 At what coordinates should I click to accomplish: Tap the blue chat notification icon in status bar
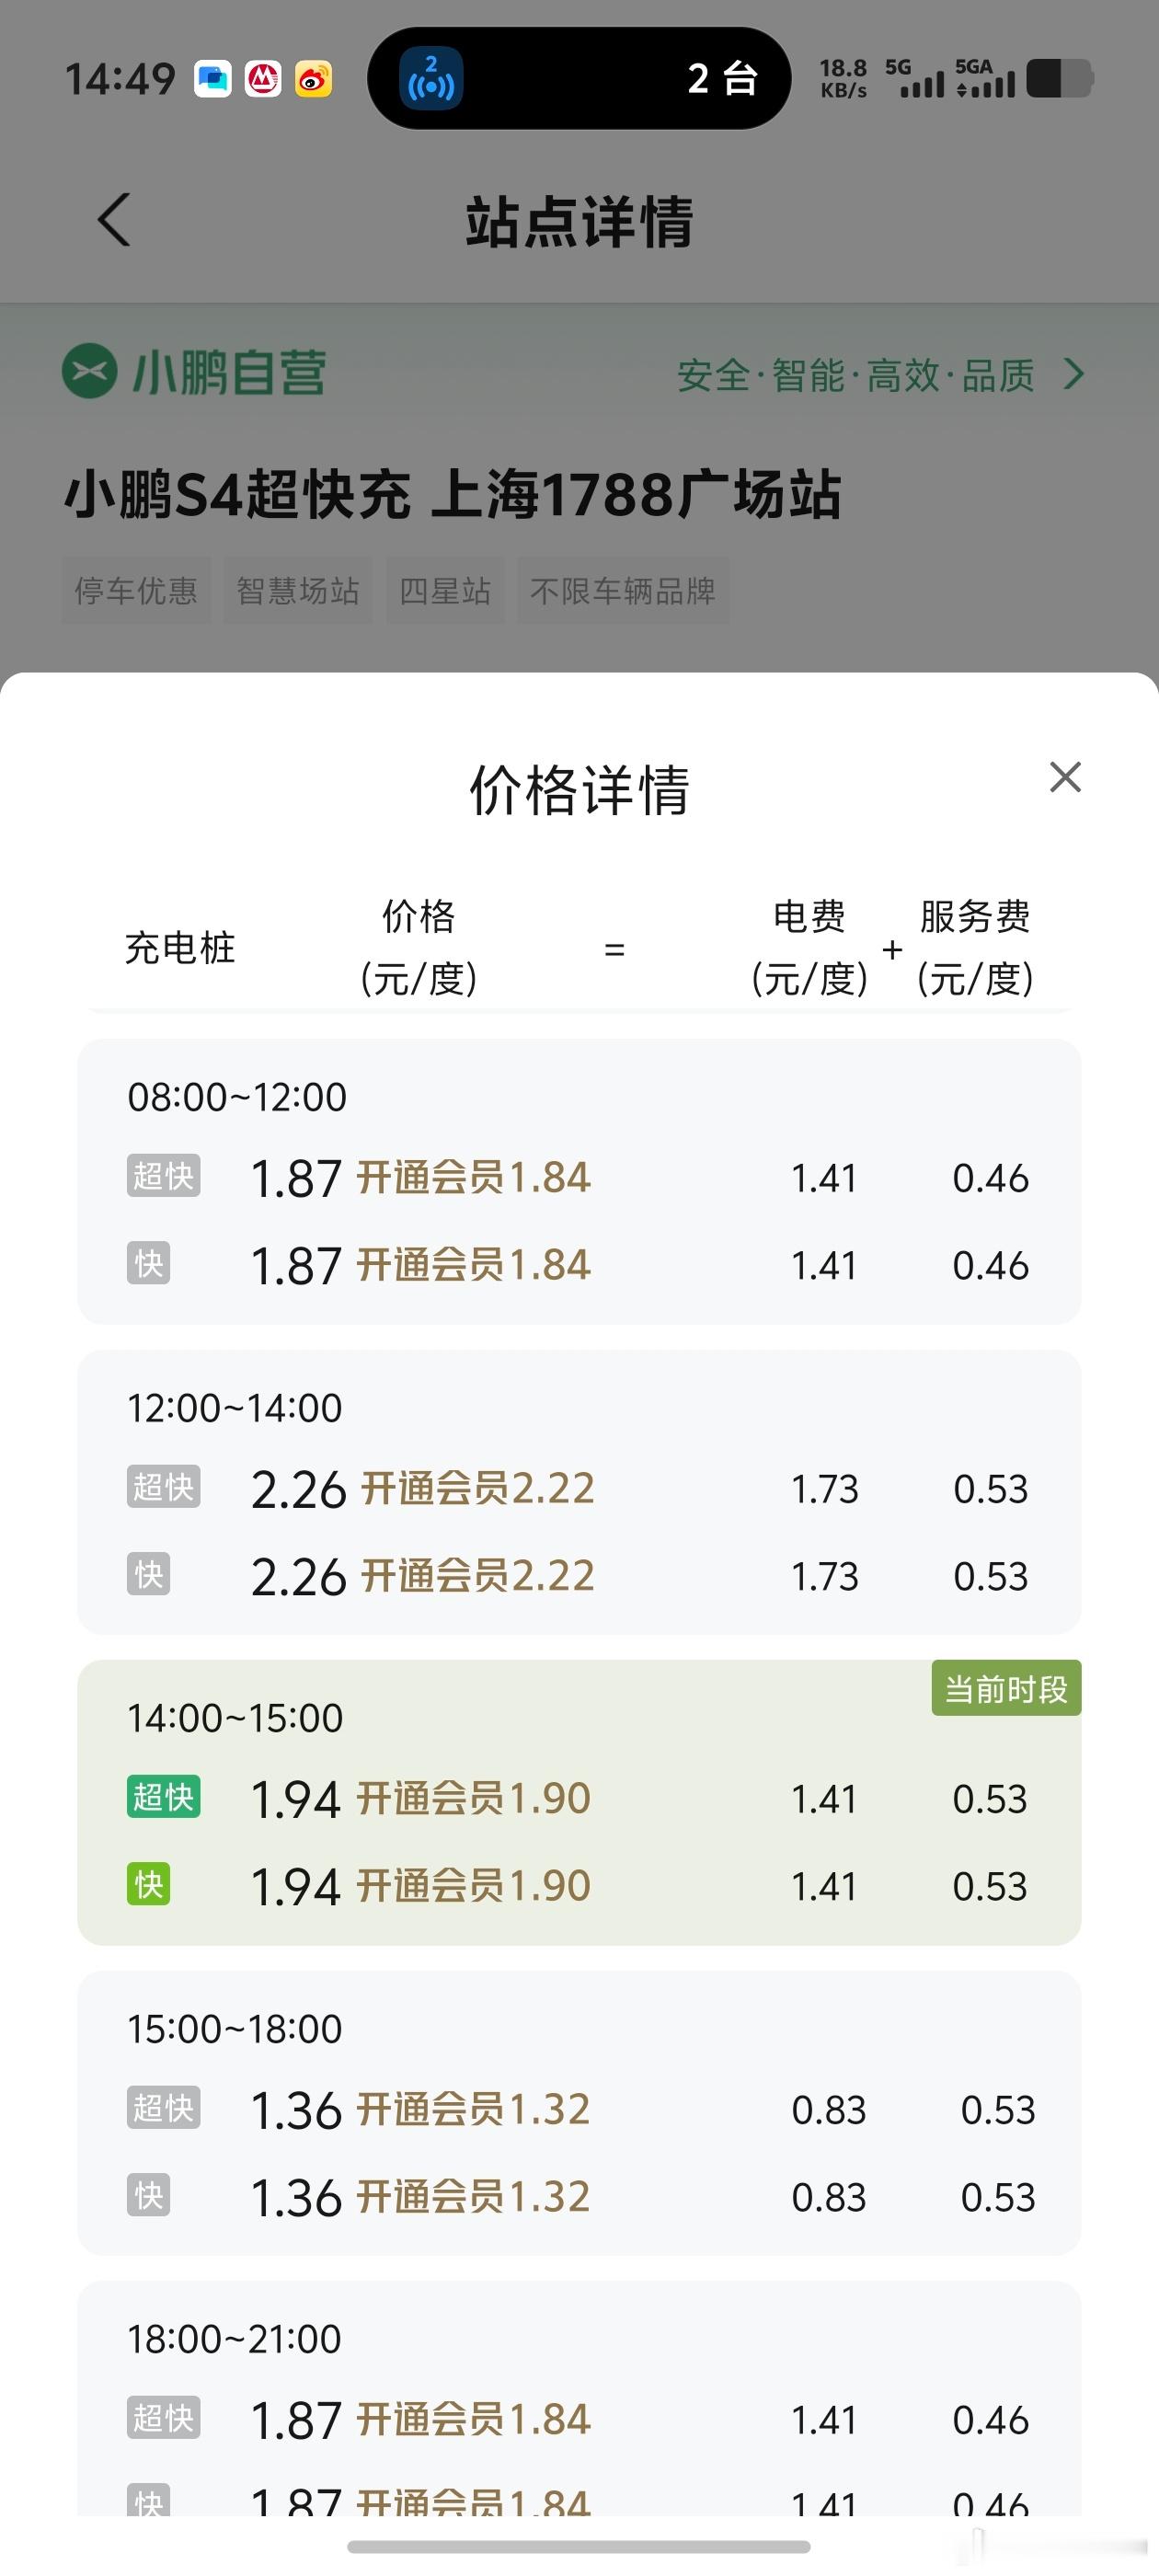pyautogui.click(x=213, y=79)
